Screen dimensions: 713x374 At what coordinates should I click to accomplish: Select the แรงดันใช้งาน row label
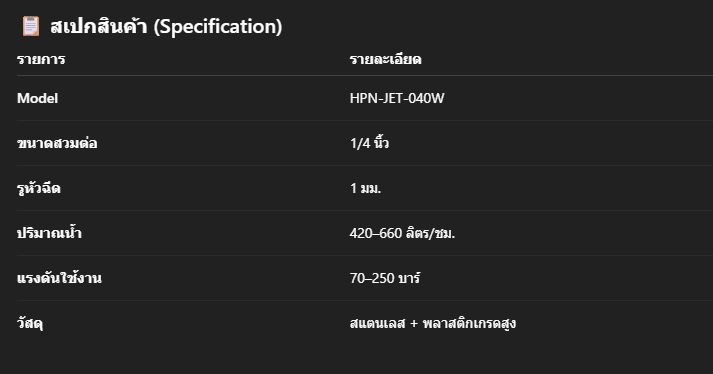click(59, 278)
